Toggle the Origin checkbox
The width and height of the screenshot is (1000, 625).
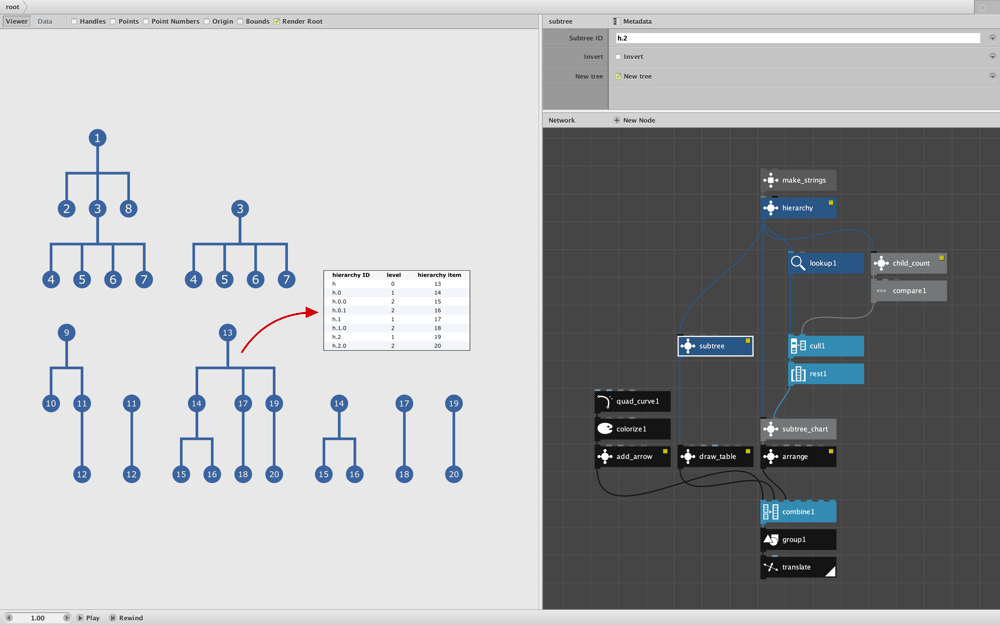click(x=207, y=21)
